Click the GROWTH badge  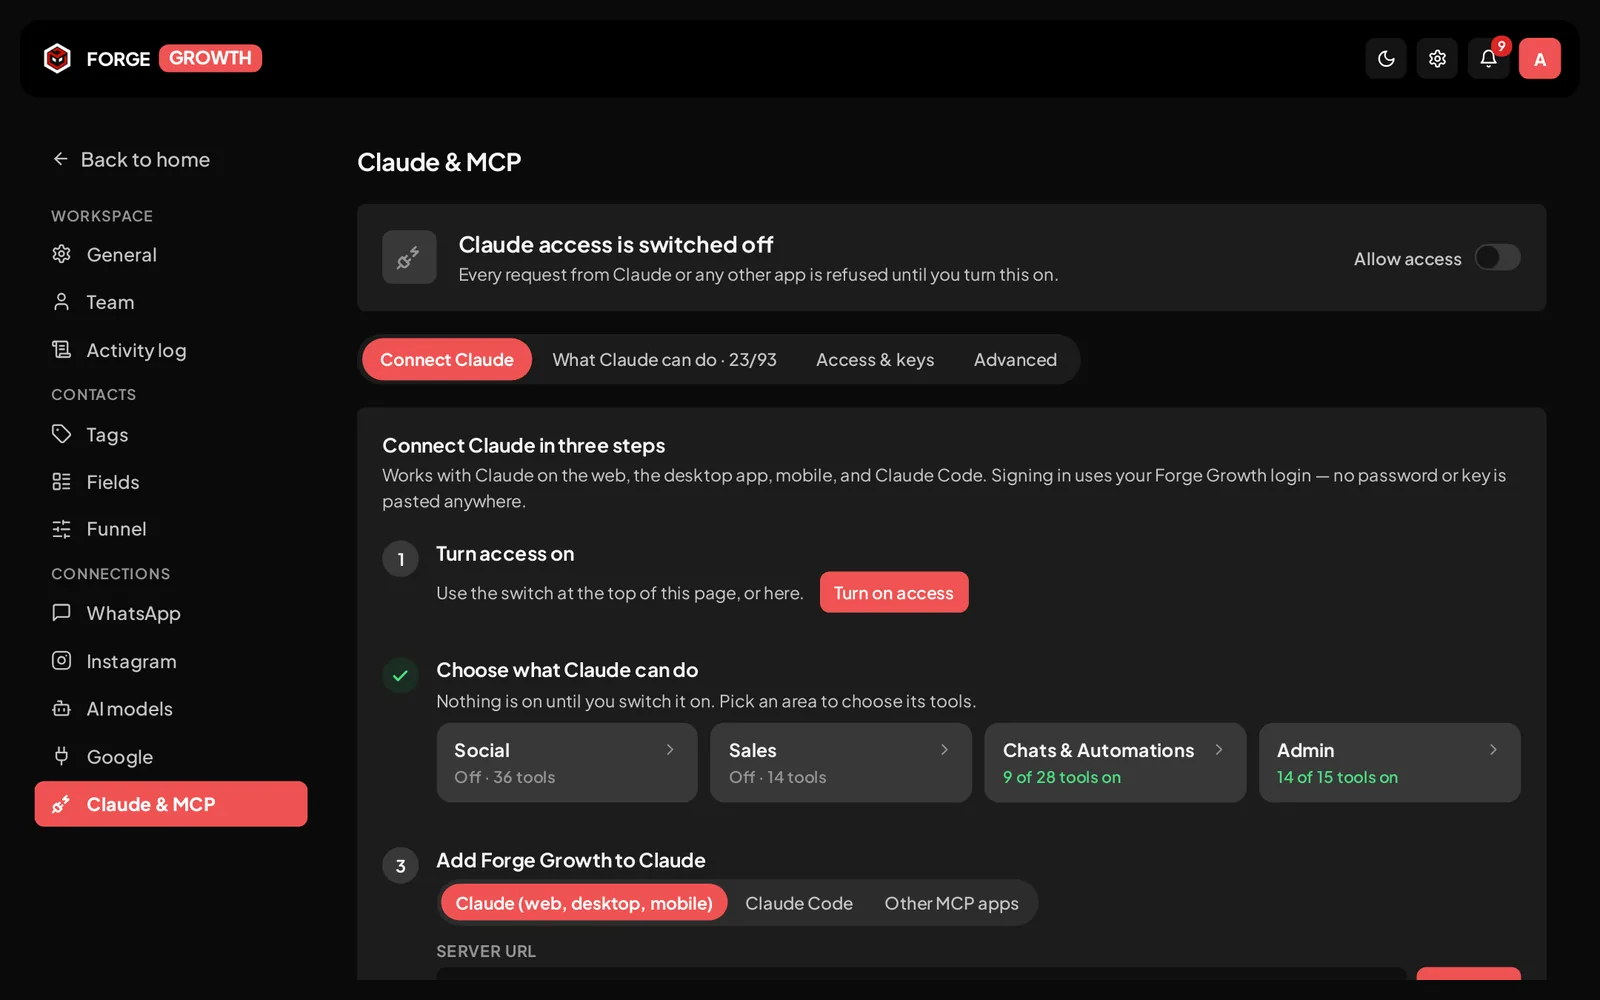(210, 58)
